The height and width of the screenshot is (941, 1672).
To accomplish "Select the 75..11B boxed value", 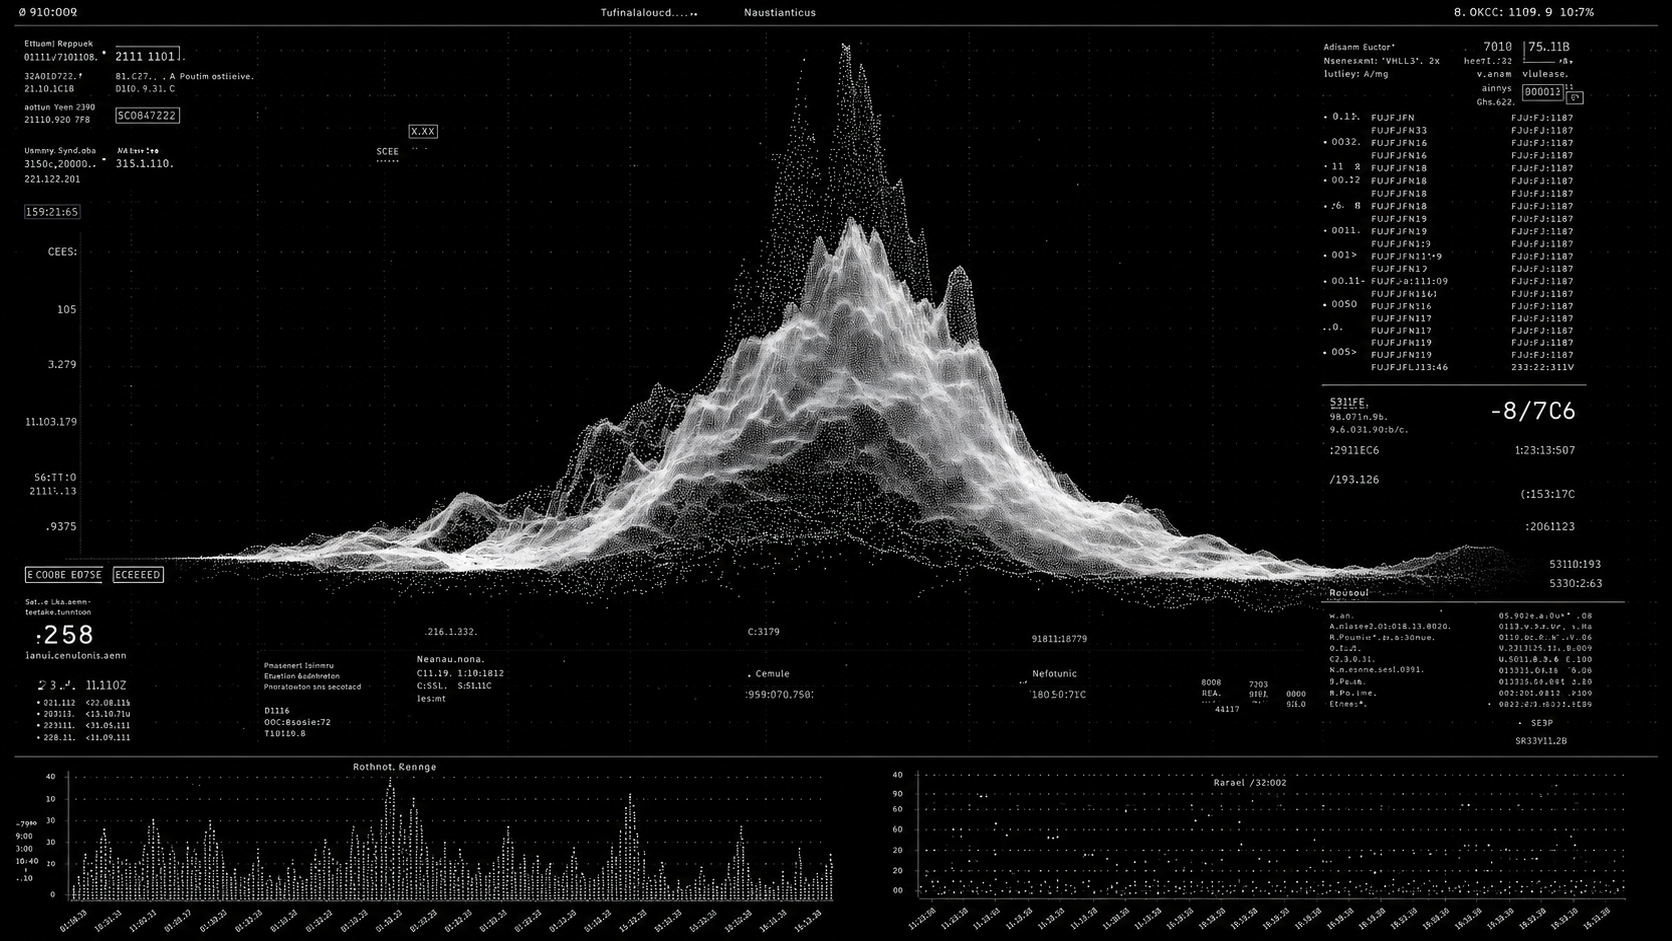I will coord(1548,47).
